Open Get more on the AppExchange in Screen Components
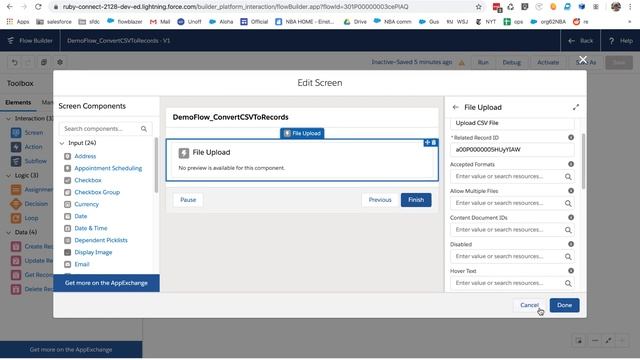Viewport: 640px width, 360px height. [x=106, y=283]
